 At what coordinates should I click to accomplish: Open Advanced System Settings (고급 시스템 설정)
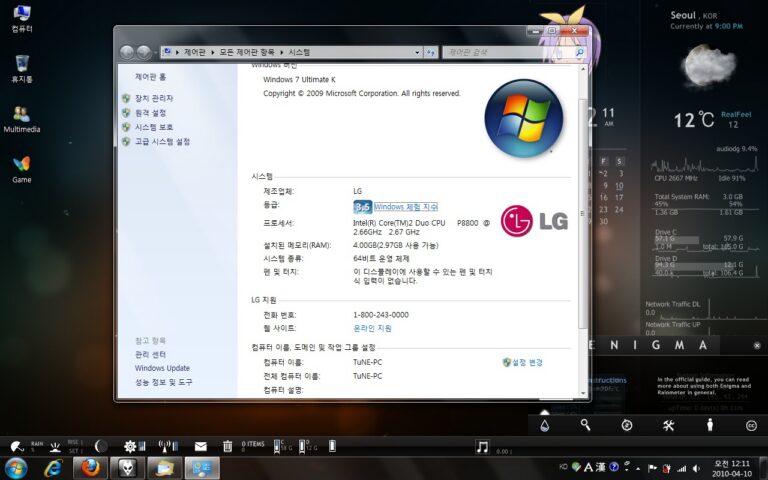162,142
